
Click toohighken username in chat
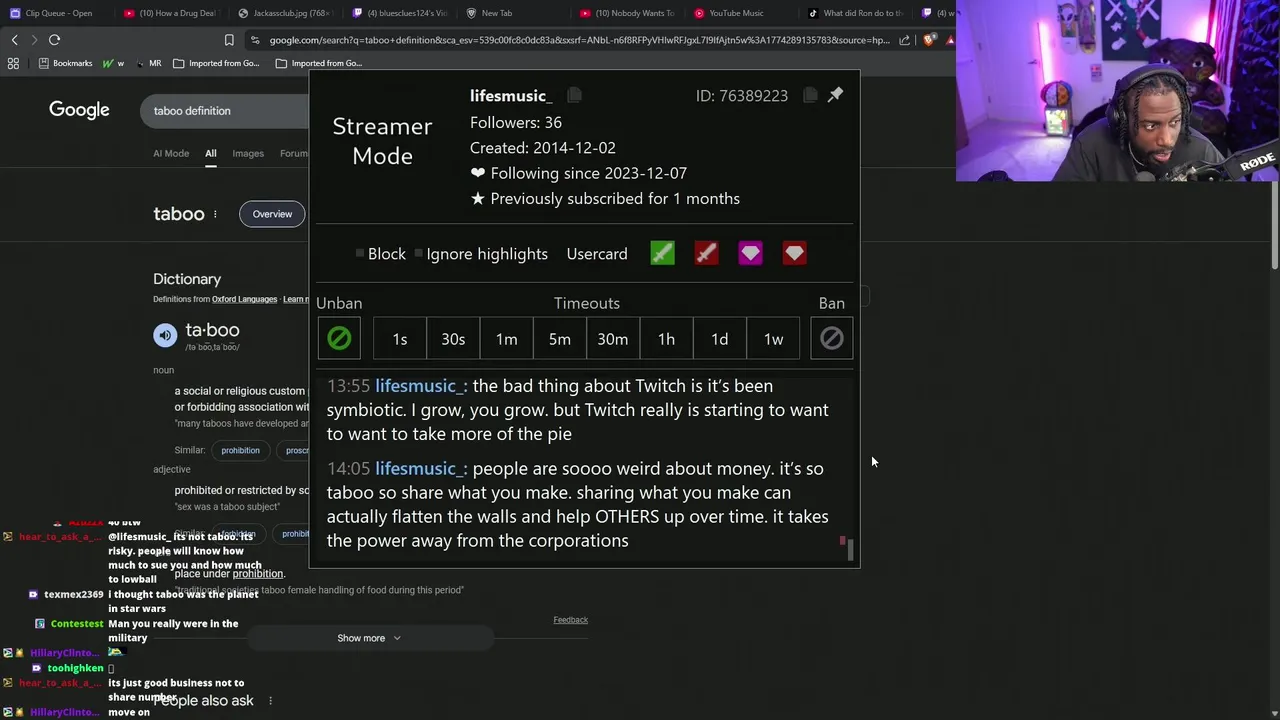pos(75,668)
